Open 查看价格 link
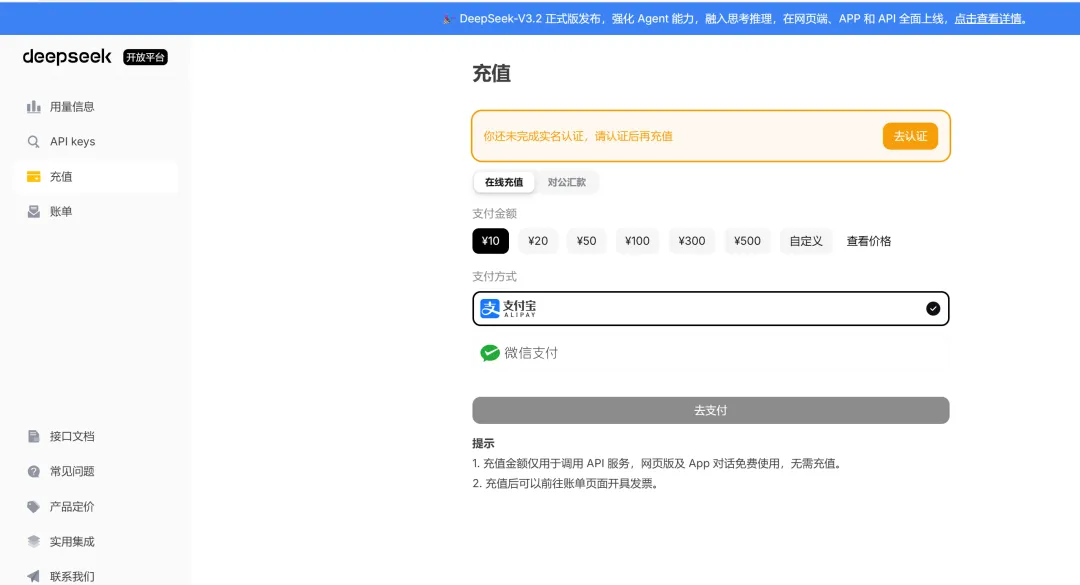Viewport: 1080px width, 585px height. tap(869, 241)
